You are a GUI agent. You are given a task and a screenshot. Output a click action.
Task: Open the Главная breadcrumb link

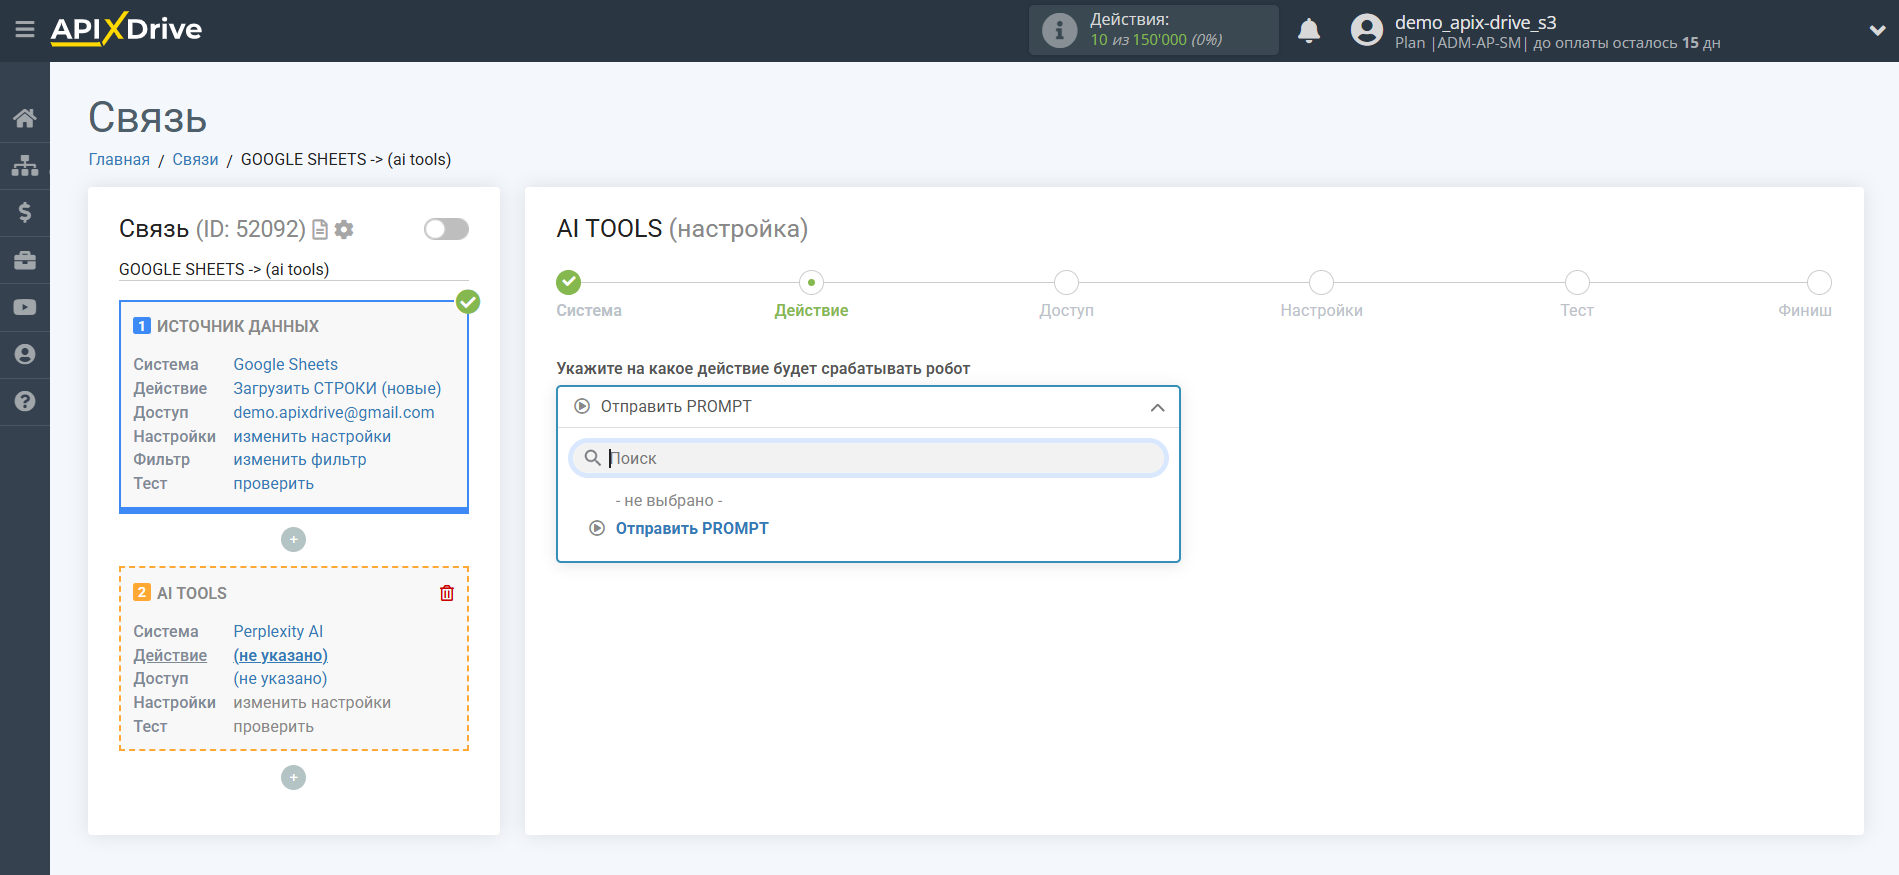(x=119, y=159)
